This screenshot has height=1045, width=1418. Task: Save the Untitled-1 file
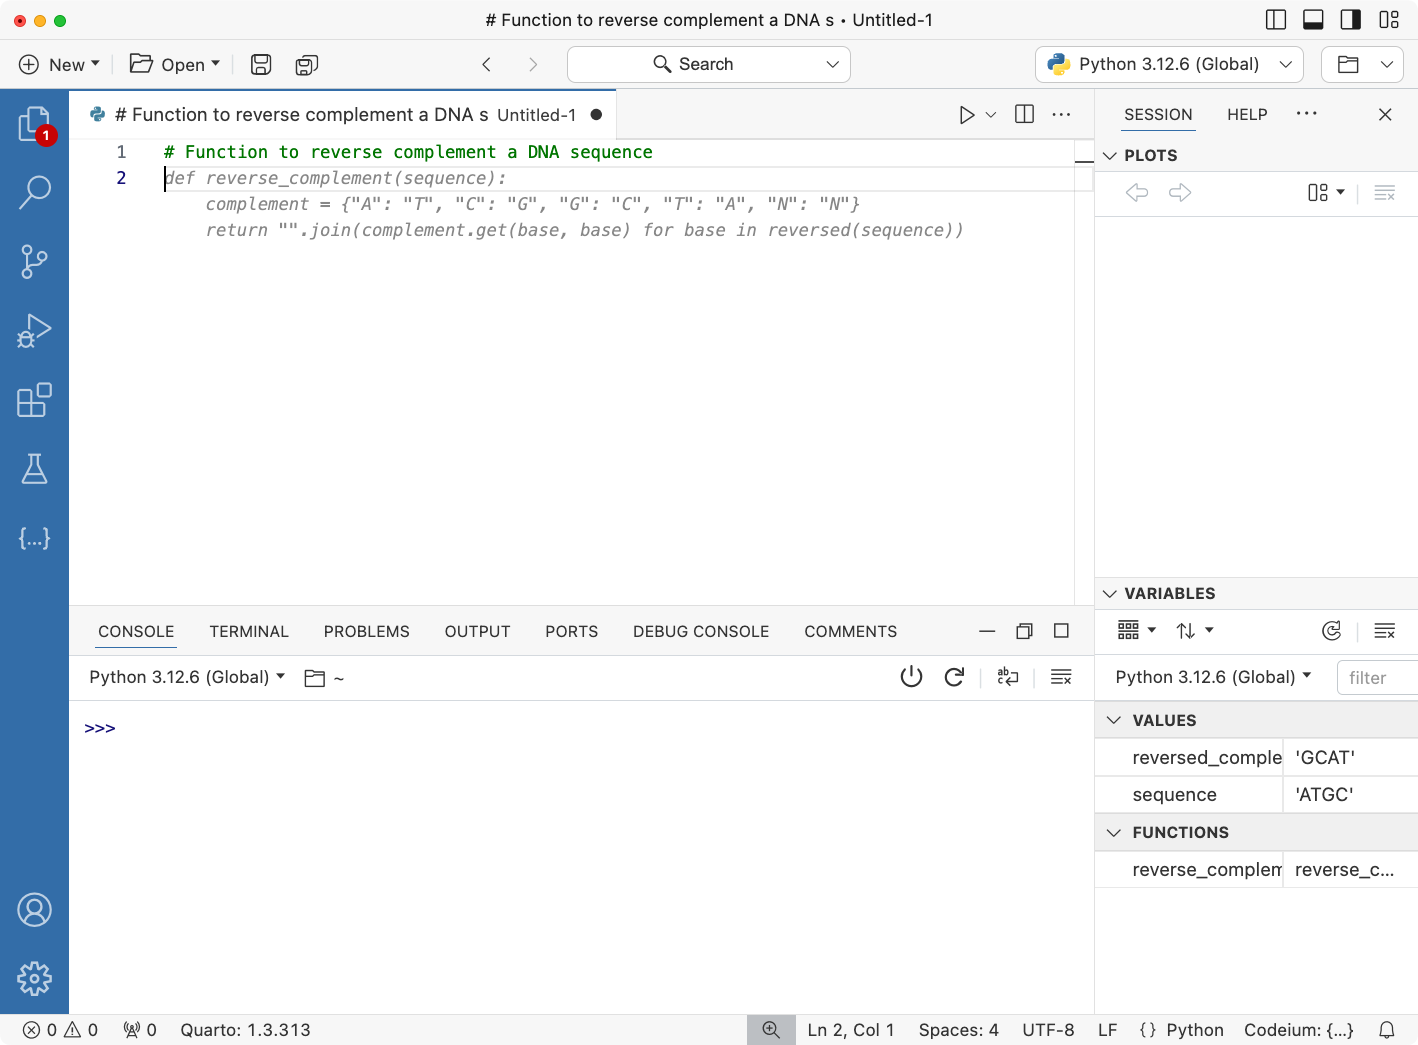260,64
